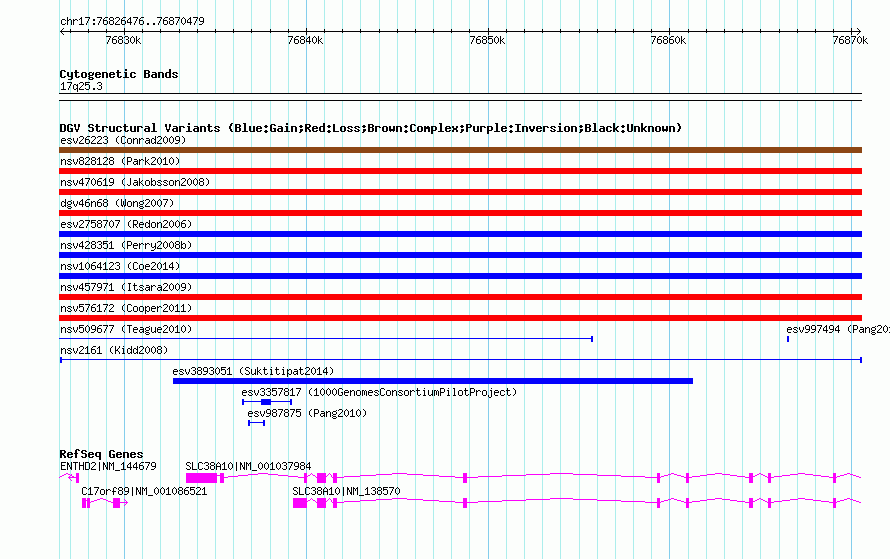The image size is (890, 559).
Task: Click the C17orf89|NM_001086521 gene label
Action: (x=144, y=491)
